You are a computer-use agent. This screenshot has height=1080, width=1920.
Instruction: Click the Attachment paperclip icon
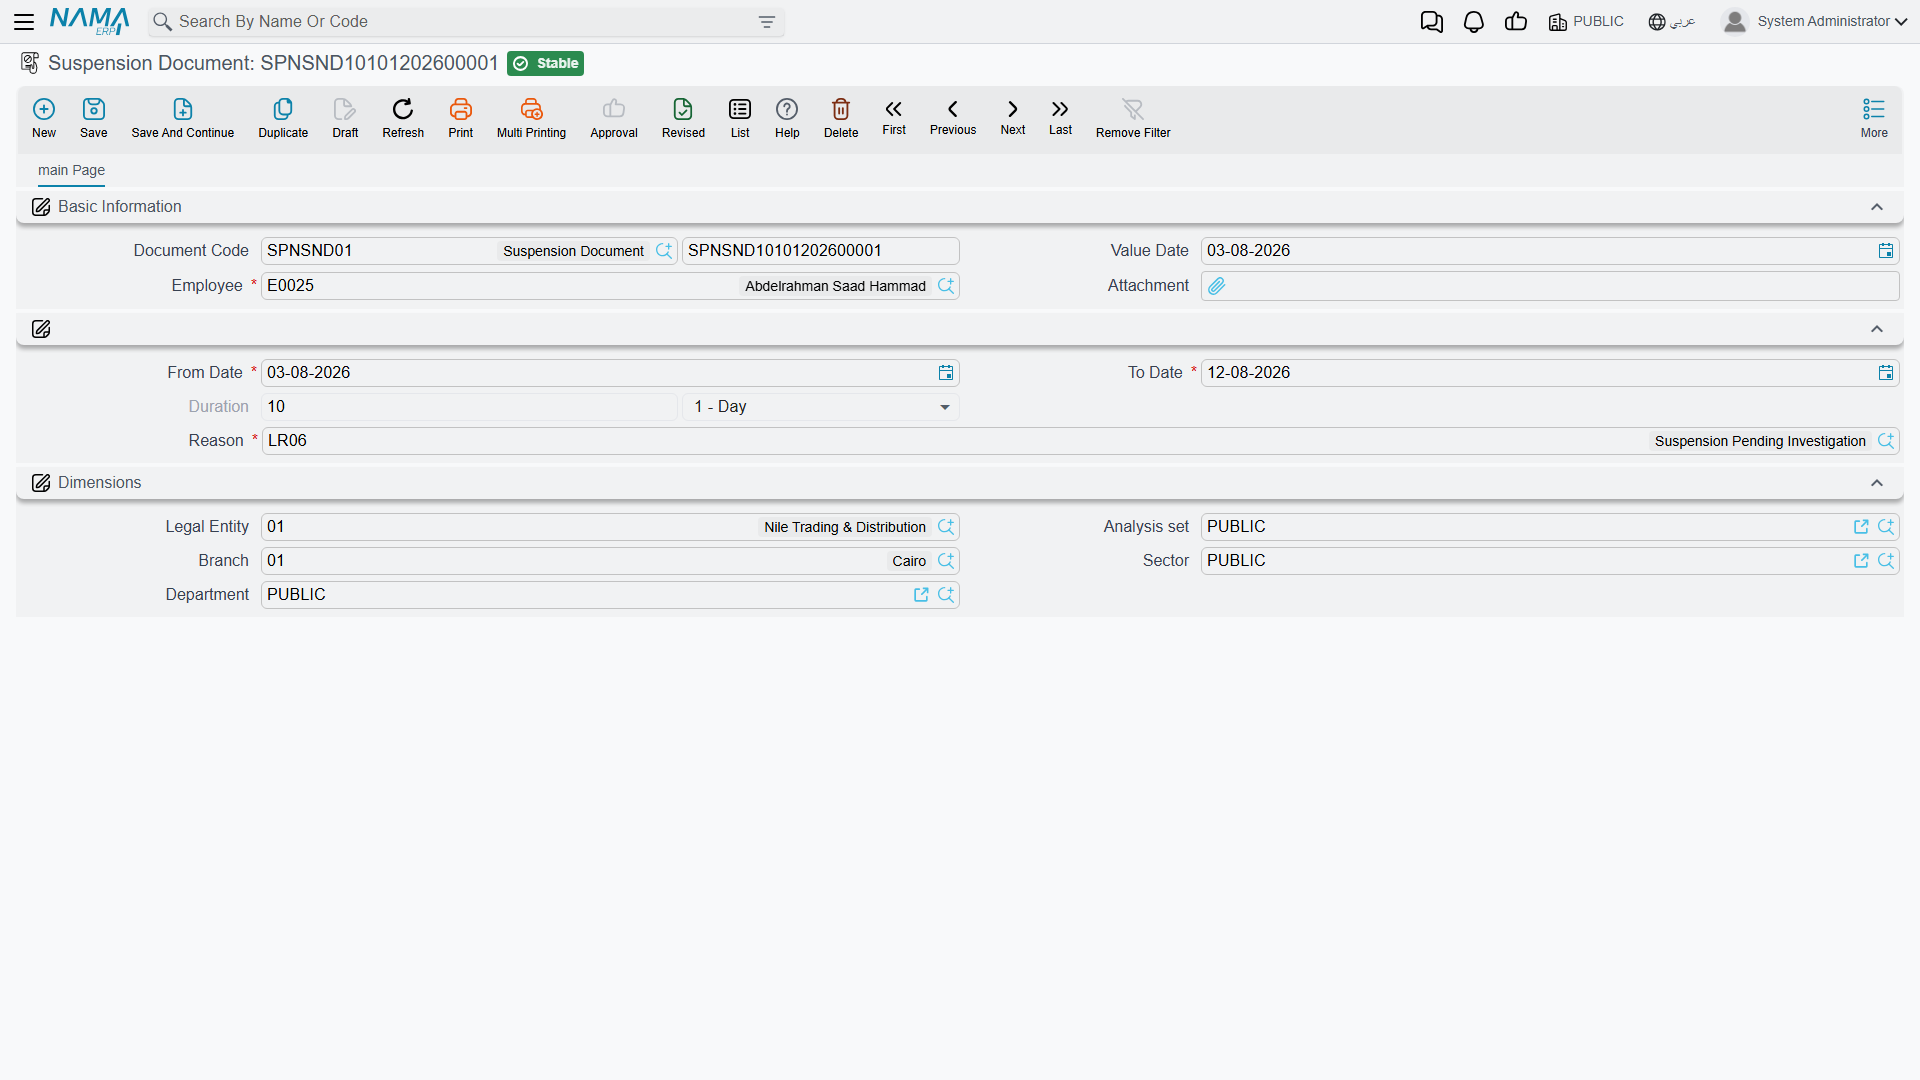pyautogui.click(x=1217, y=286)
